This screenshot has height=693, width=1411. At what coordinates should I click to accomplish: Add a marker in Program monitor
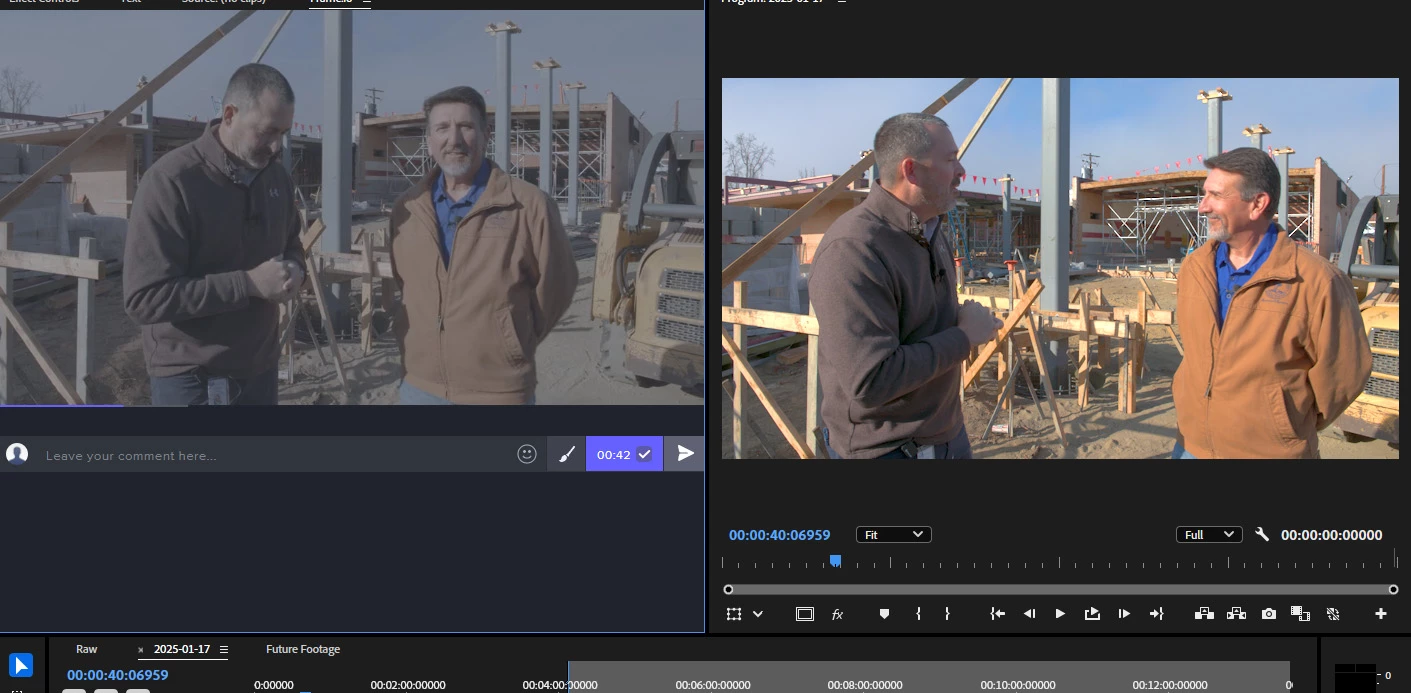884,614
